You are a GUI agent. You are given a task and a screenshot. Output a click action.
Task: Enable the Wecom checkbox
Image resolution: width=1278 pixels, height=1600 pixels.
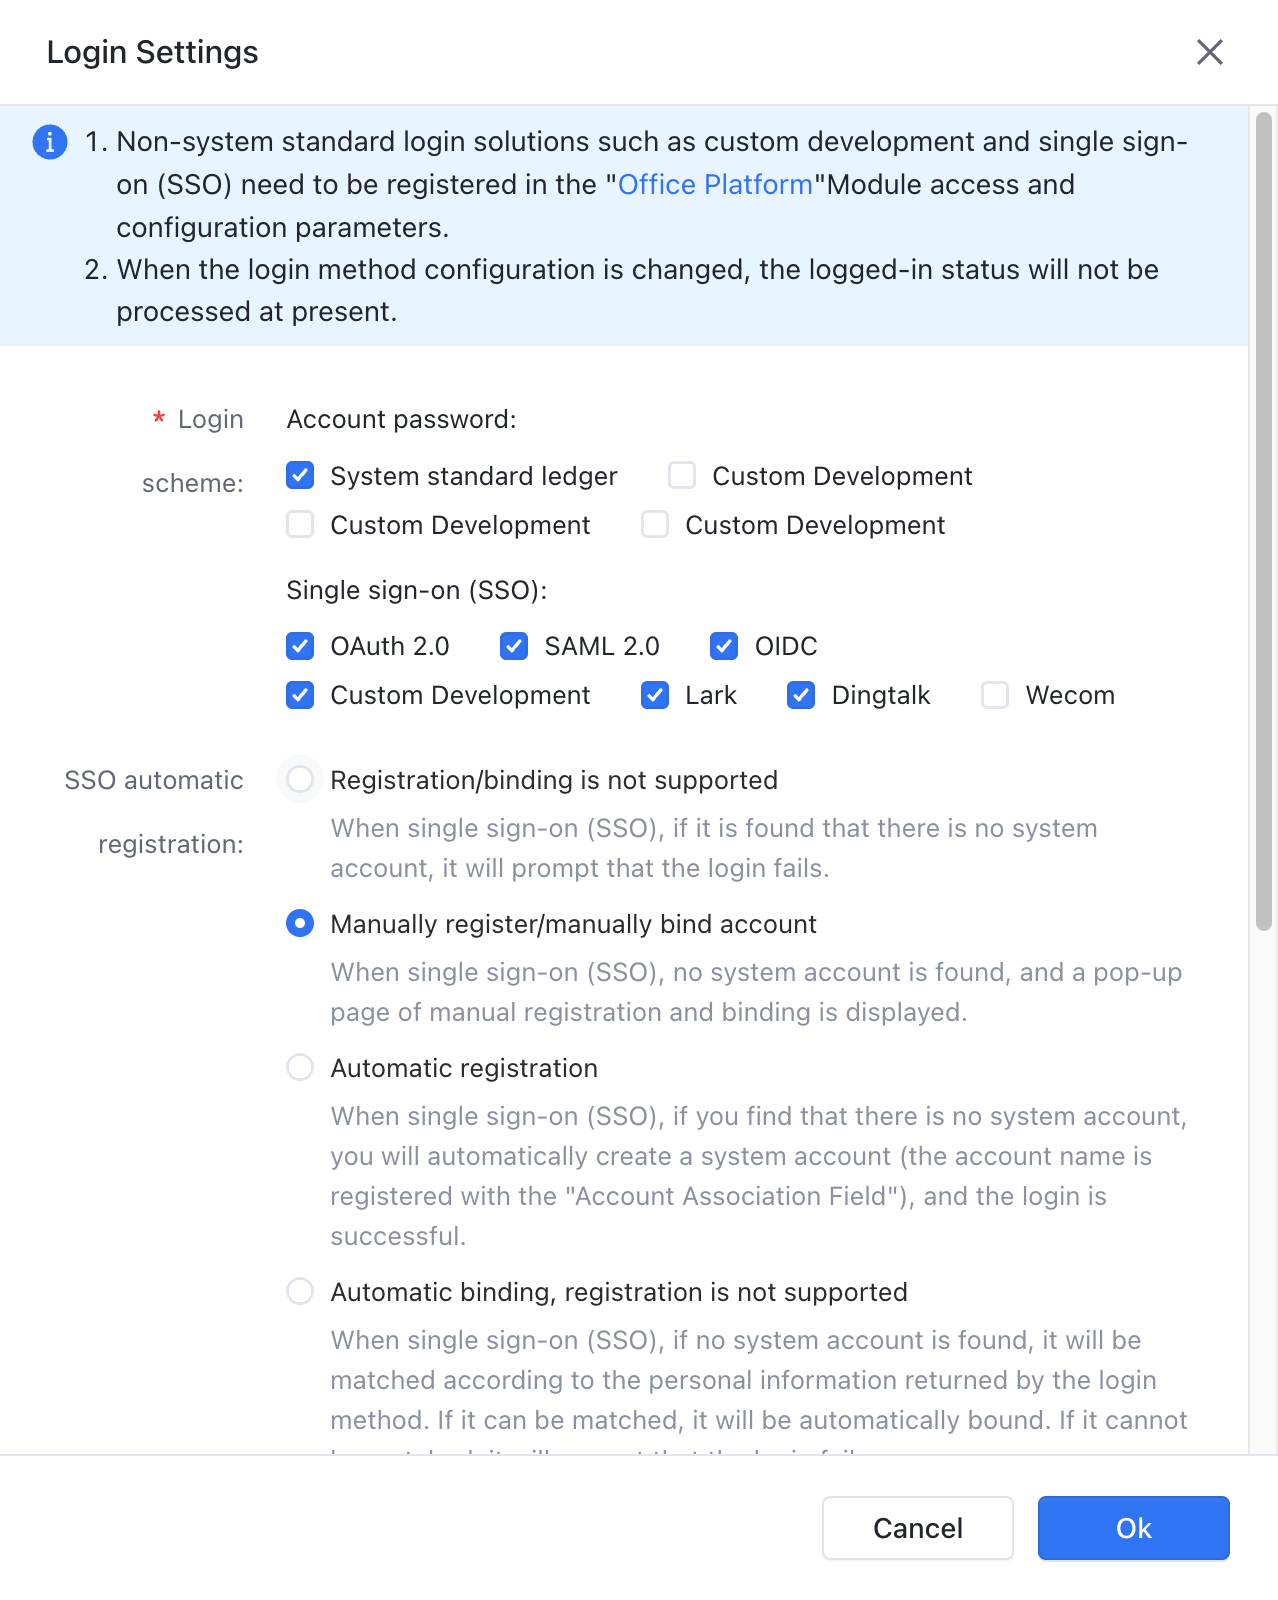tap(995, 695)
